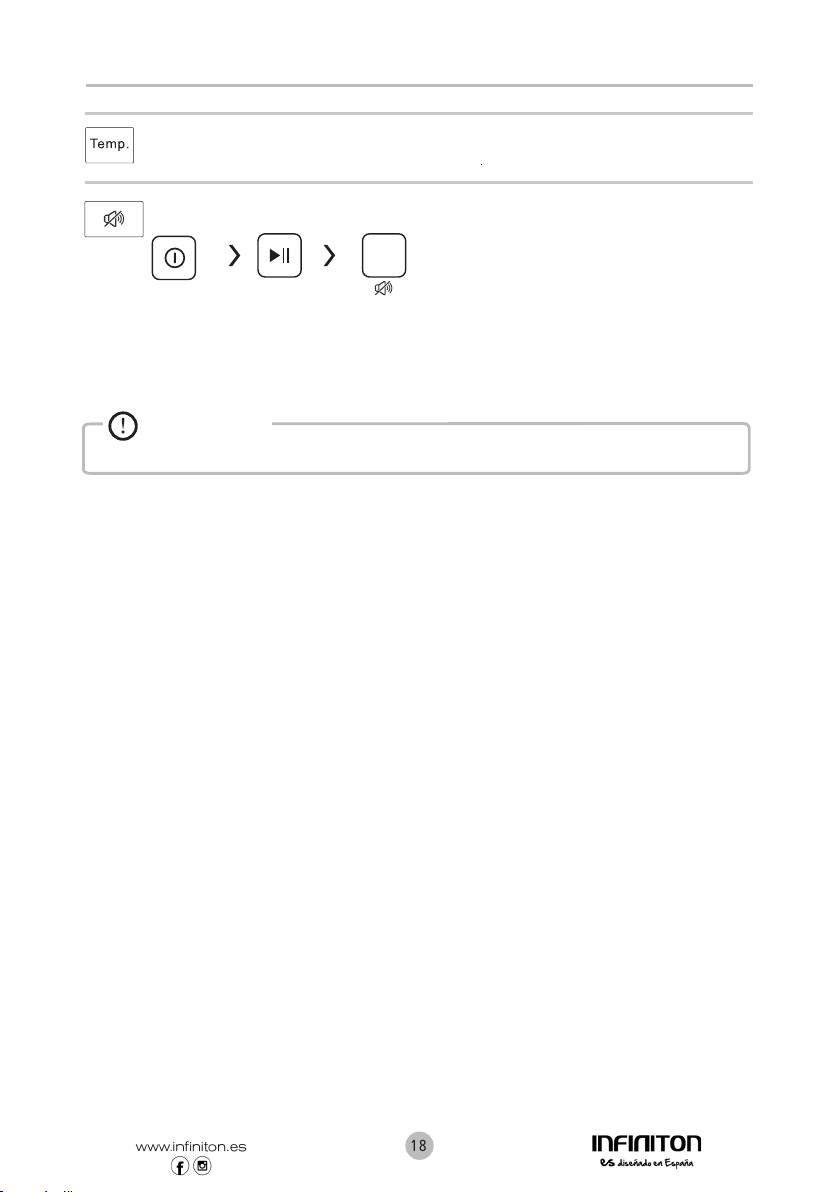Click the INFINITON brand logo
The width and height of the screenshot is (840, 1192).
[x=647, y=1143]
